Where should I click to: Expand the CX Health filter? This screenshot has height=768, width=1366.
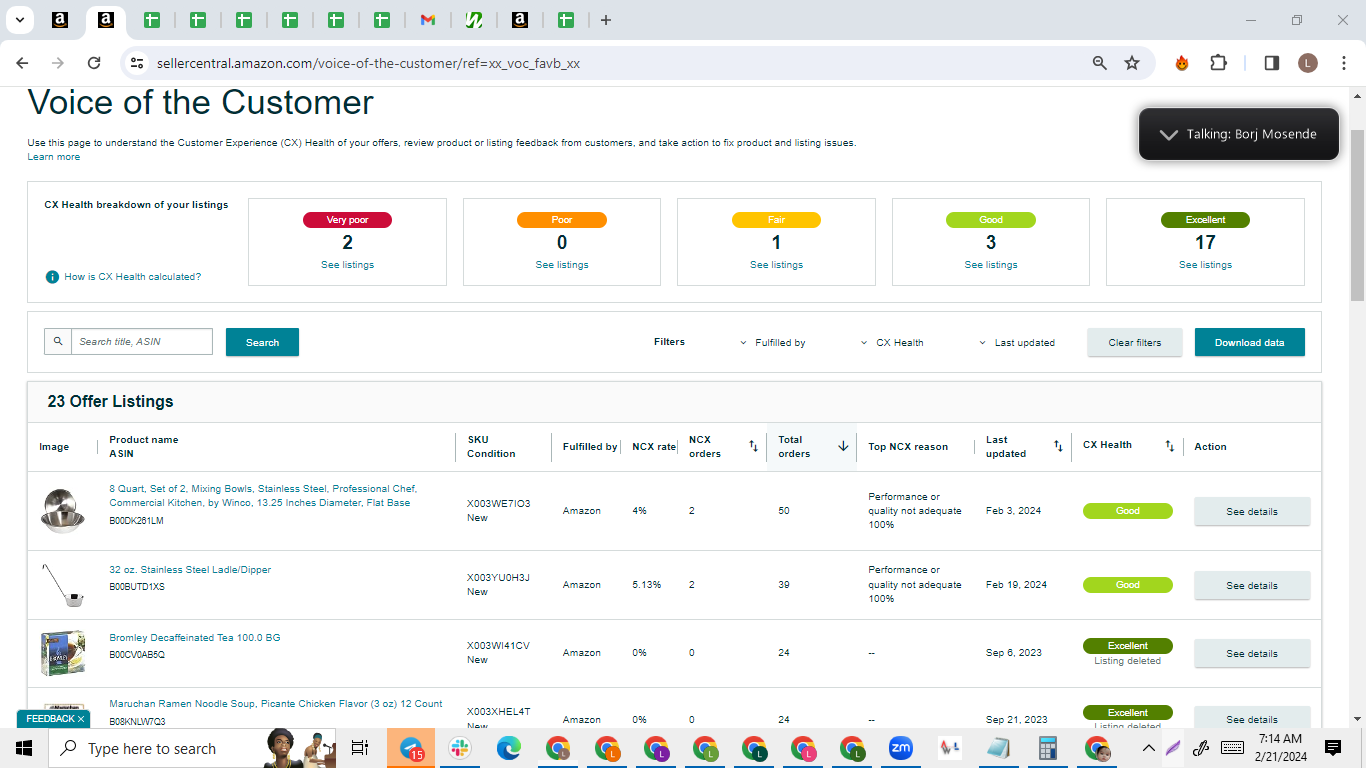click(x=893, y=343)
